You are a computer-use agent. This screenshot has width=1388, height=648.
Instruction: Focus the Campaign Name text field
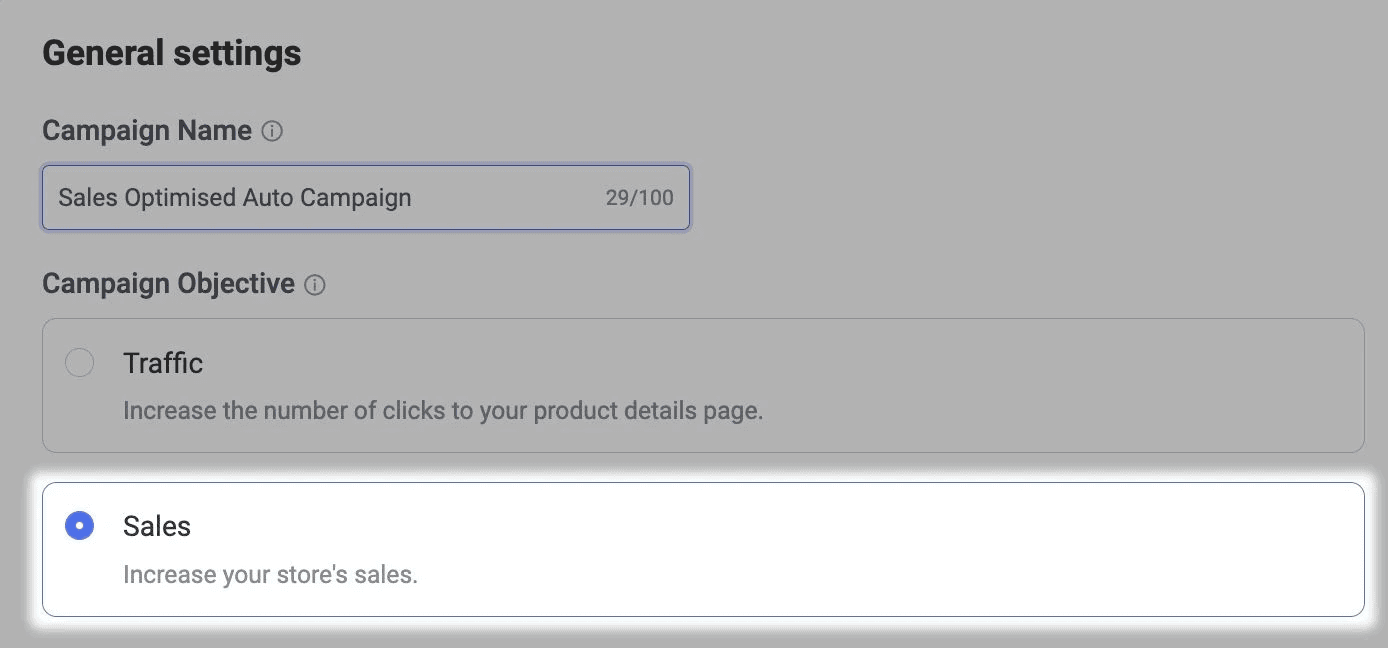tap(366, 197)
